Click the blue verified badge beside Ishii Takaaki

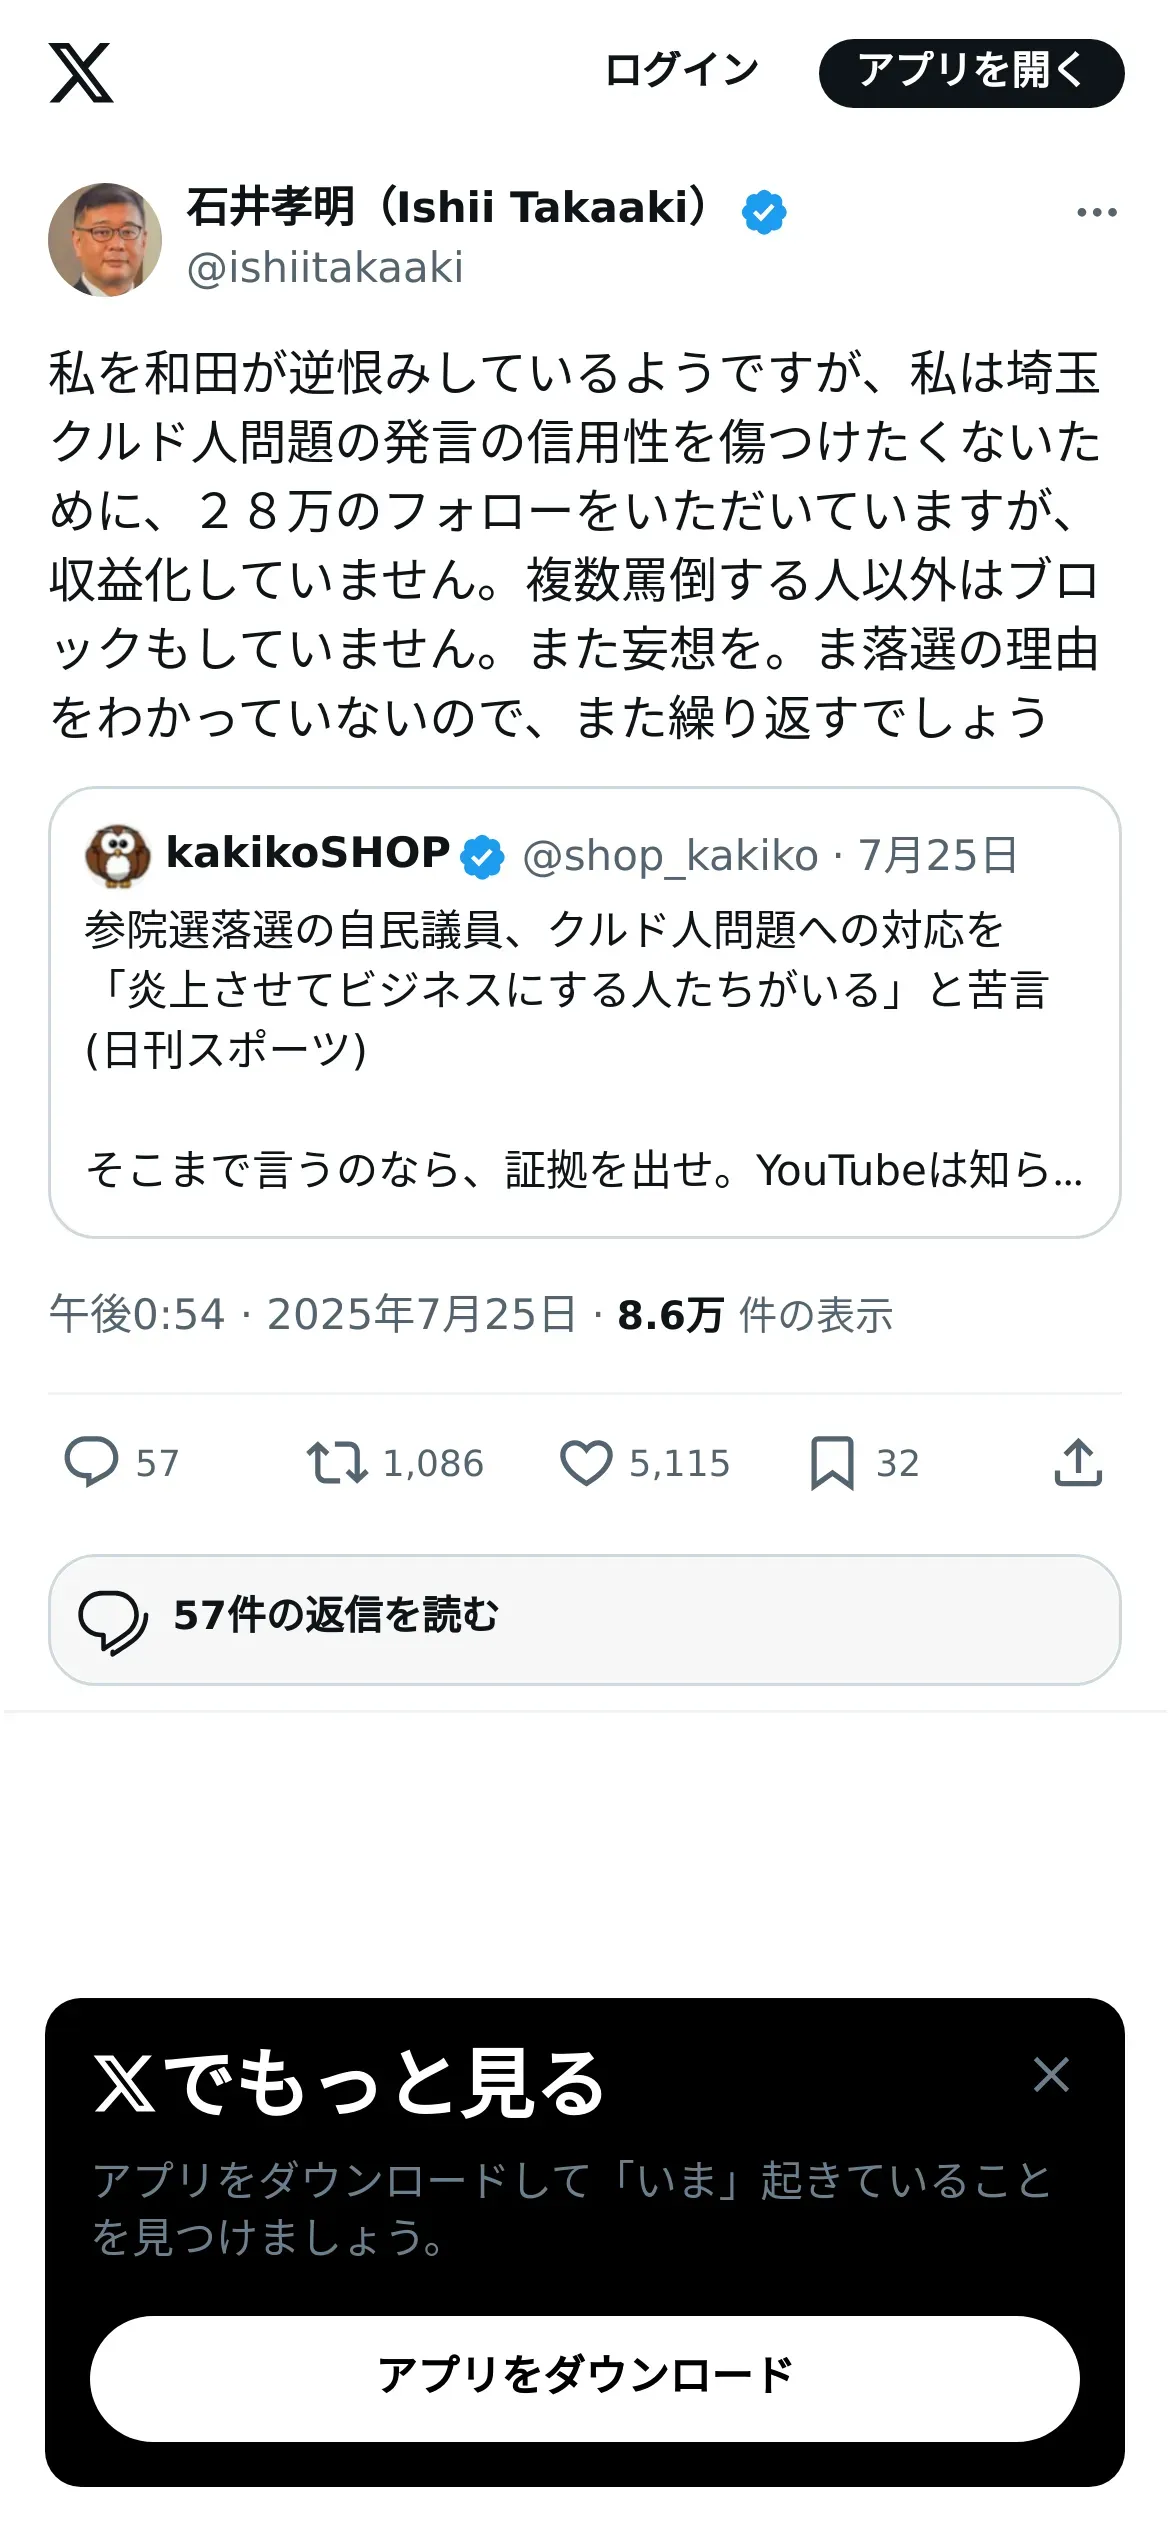(764, 212)
